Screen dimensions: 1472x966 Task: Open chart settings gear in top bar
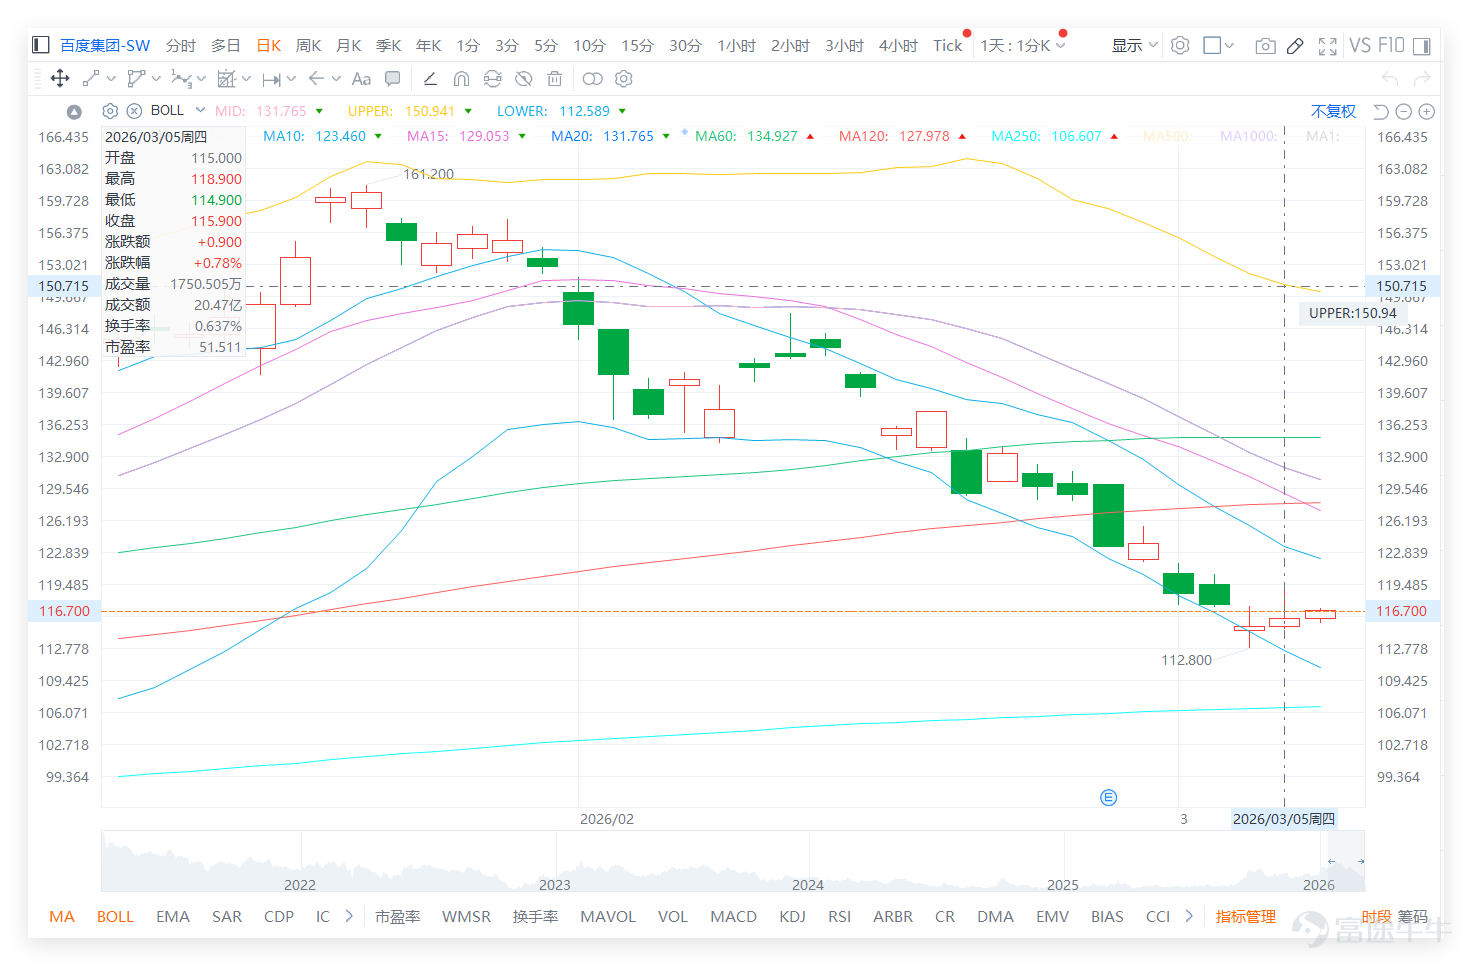[x=1180, y=45]
